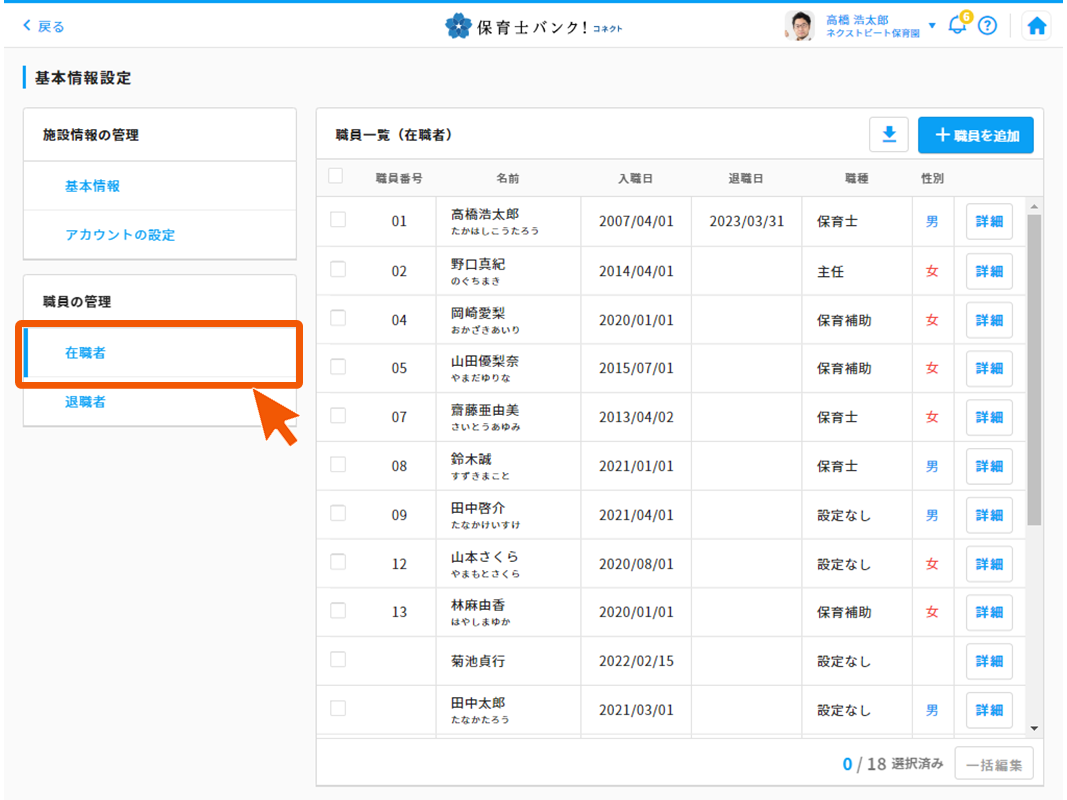Screen dimensions: 1067x800
Task: Open 基本情報 in facility management
Action: (92, 186)
